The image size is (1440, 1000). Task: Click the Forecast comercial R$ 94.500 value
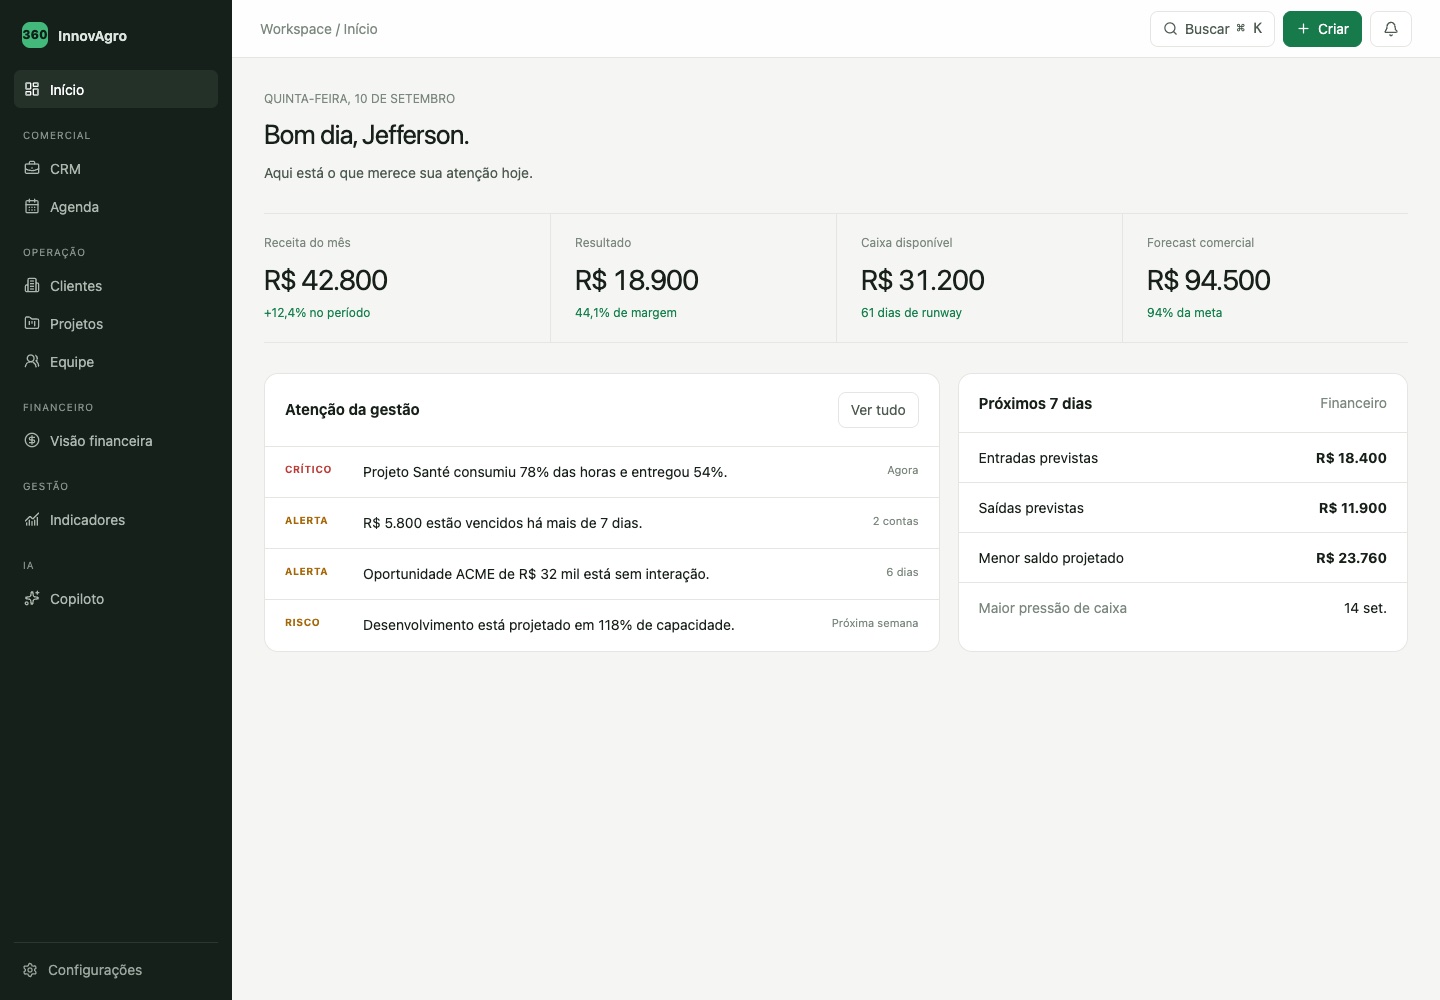1209,280
